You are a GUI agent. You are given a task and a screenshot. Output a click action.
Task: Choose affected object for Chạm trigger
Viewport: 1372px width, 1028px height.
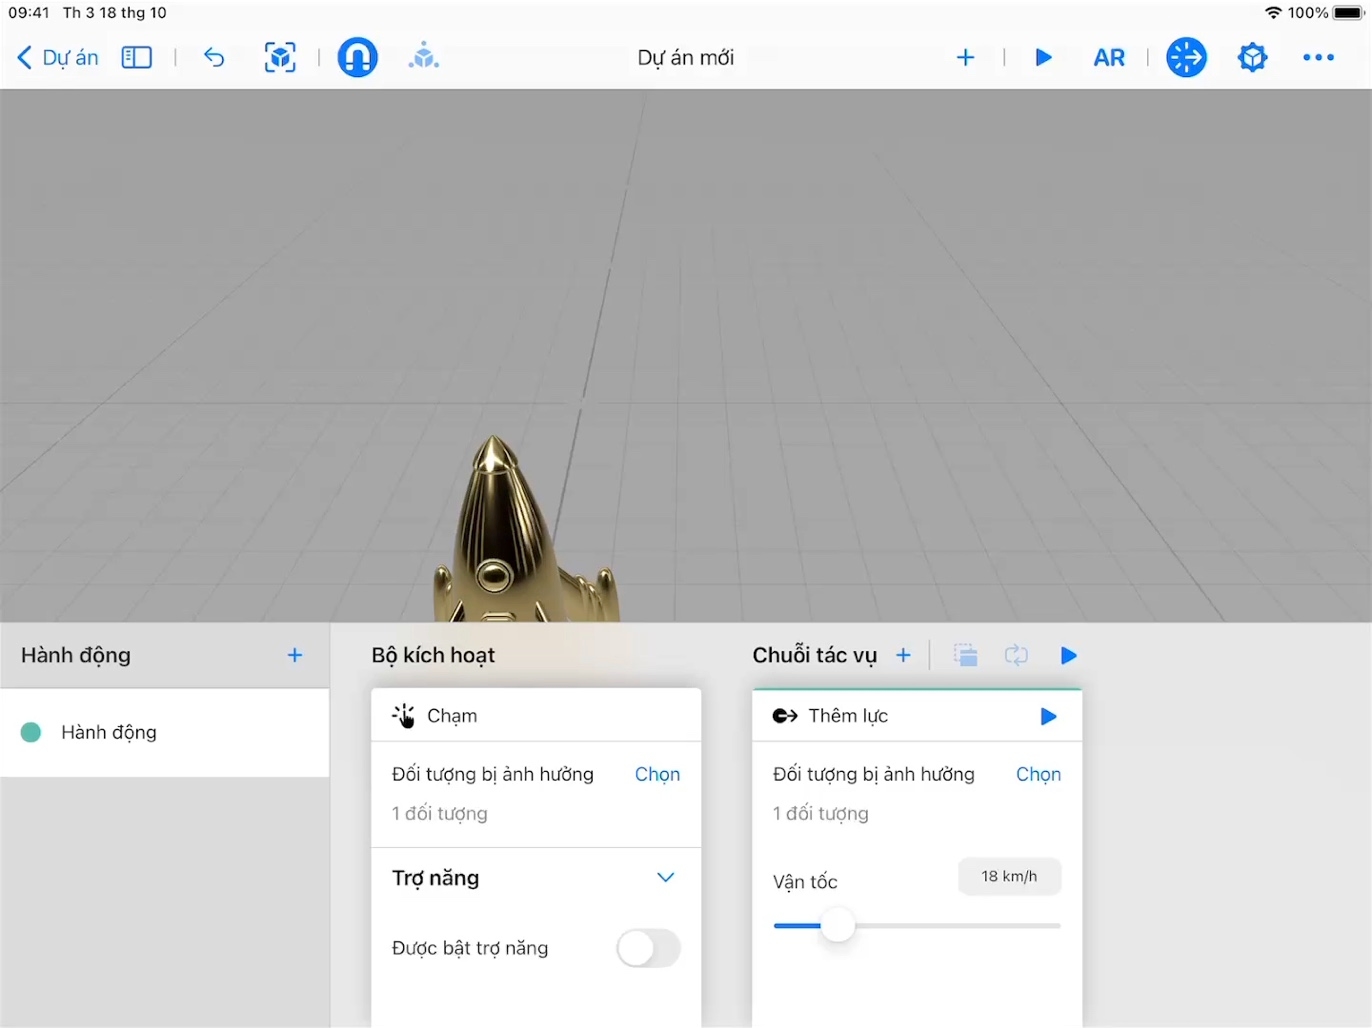coord(657,774)
